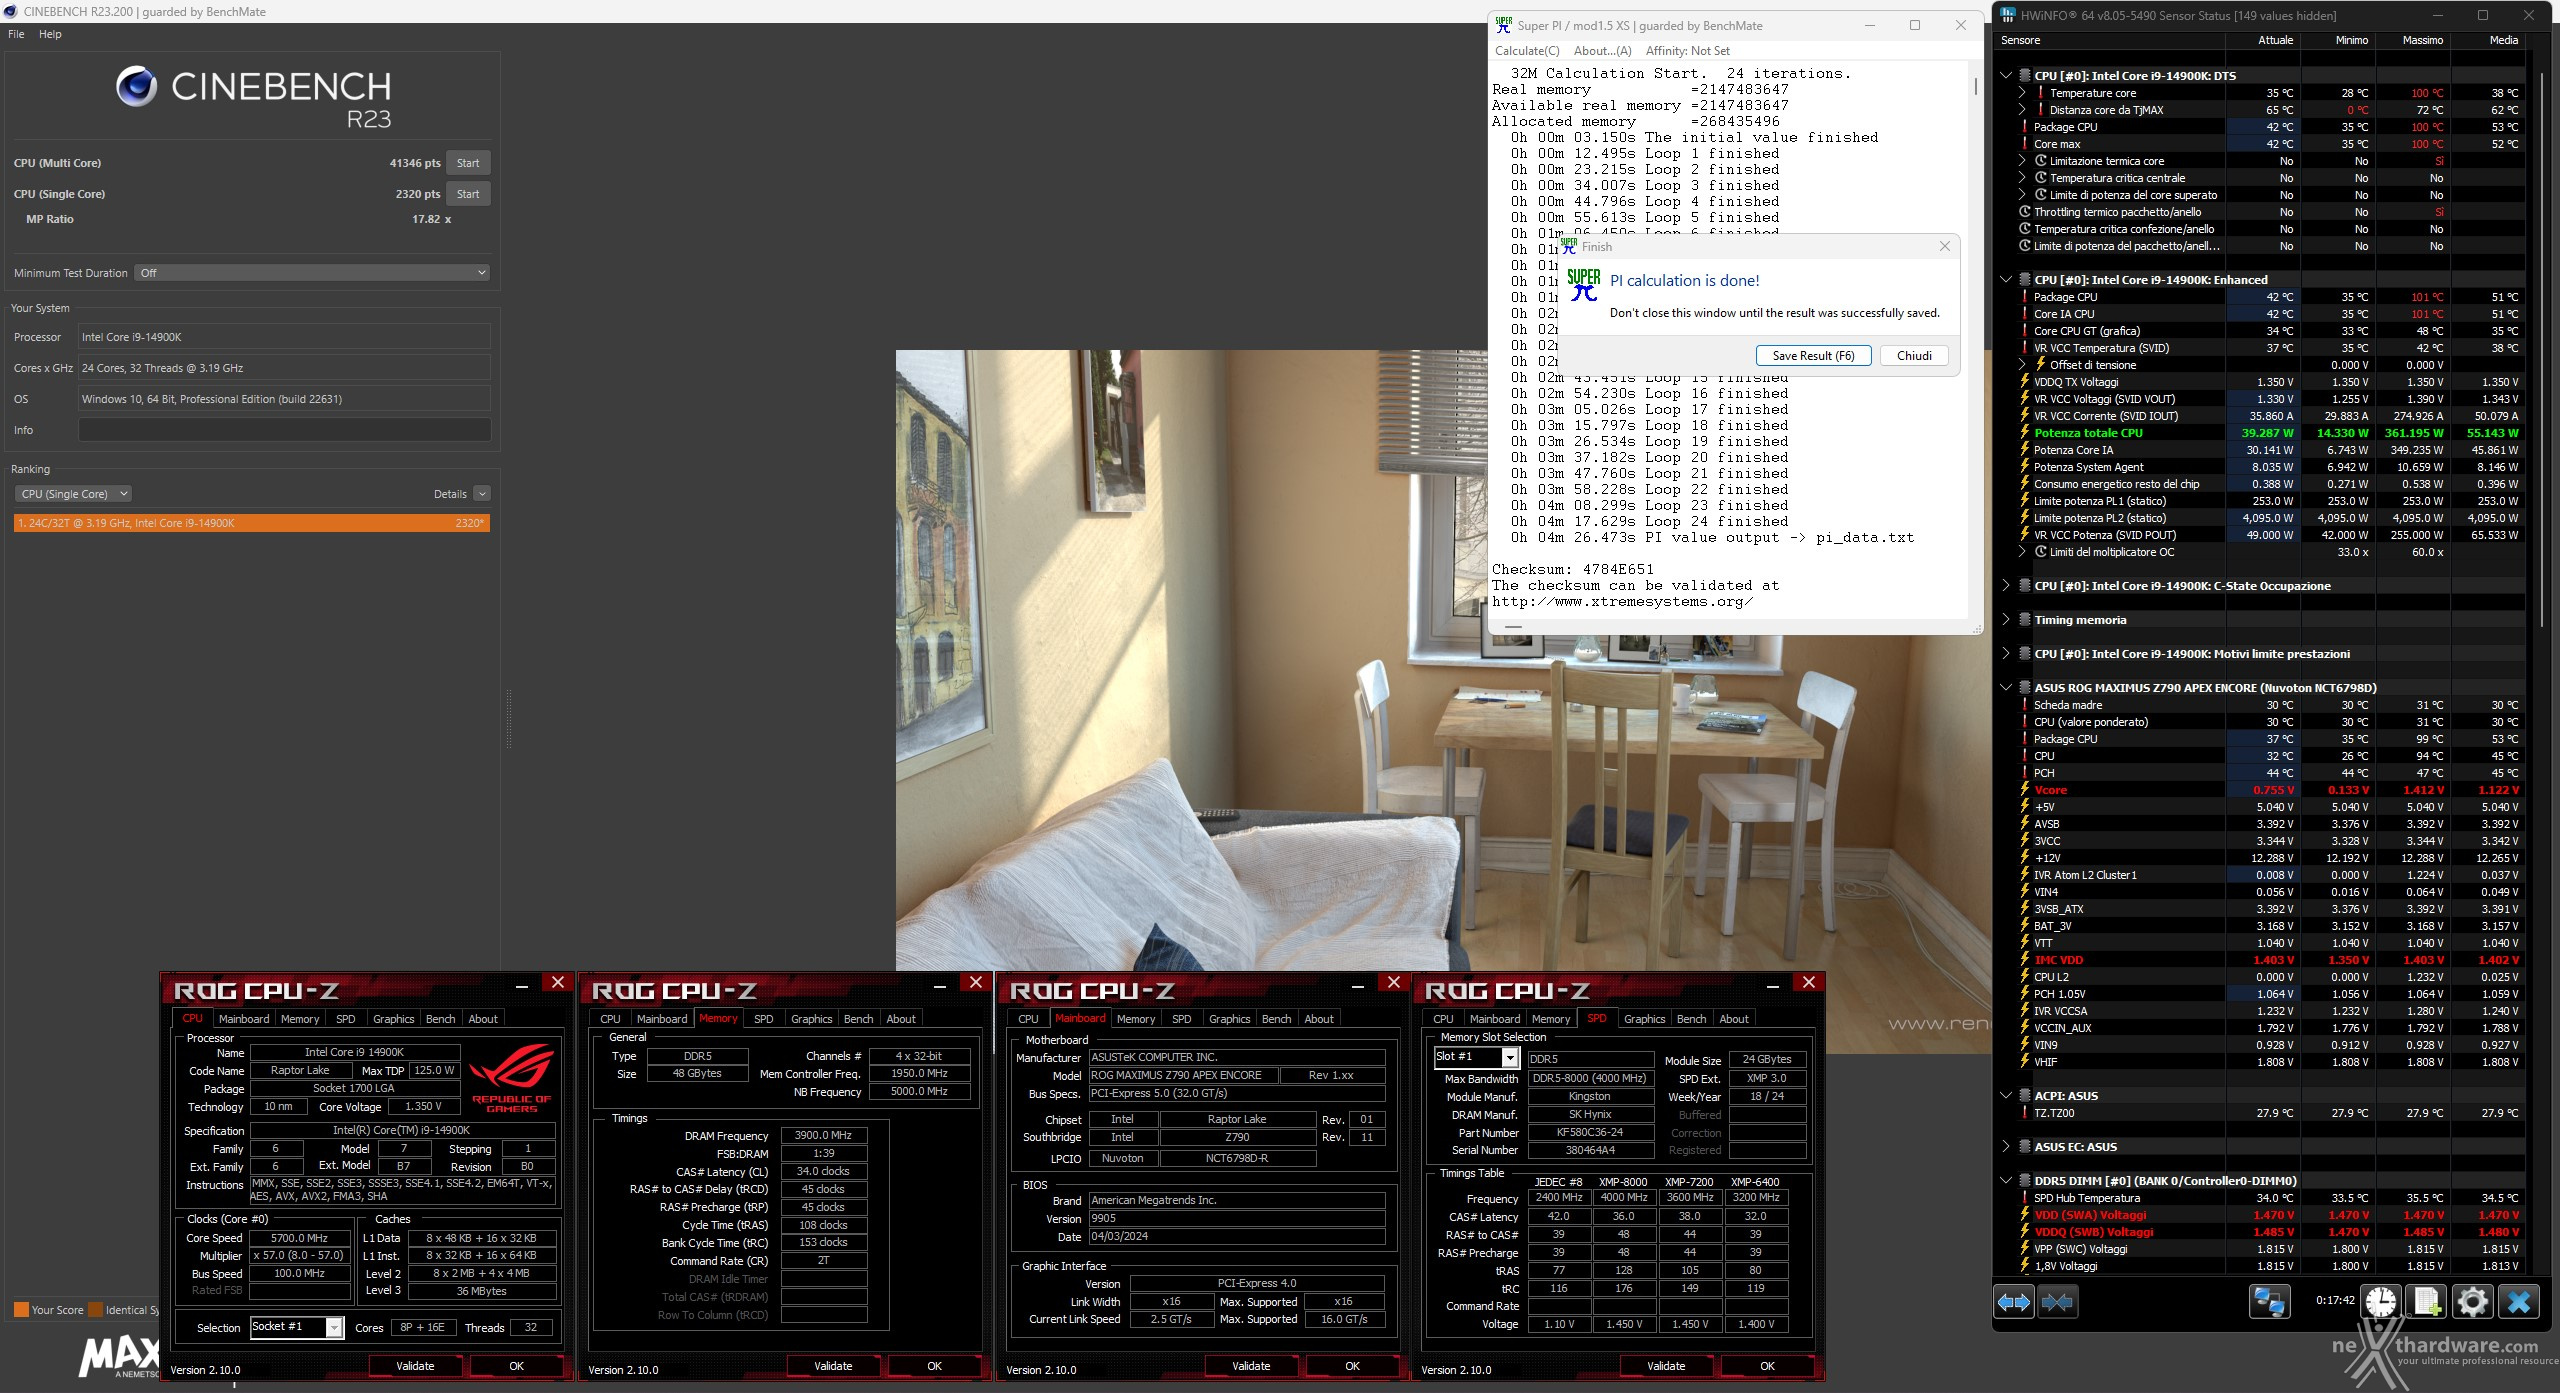Click HWiNFO title bar app icon

point(2008,15)
